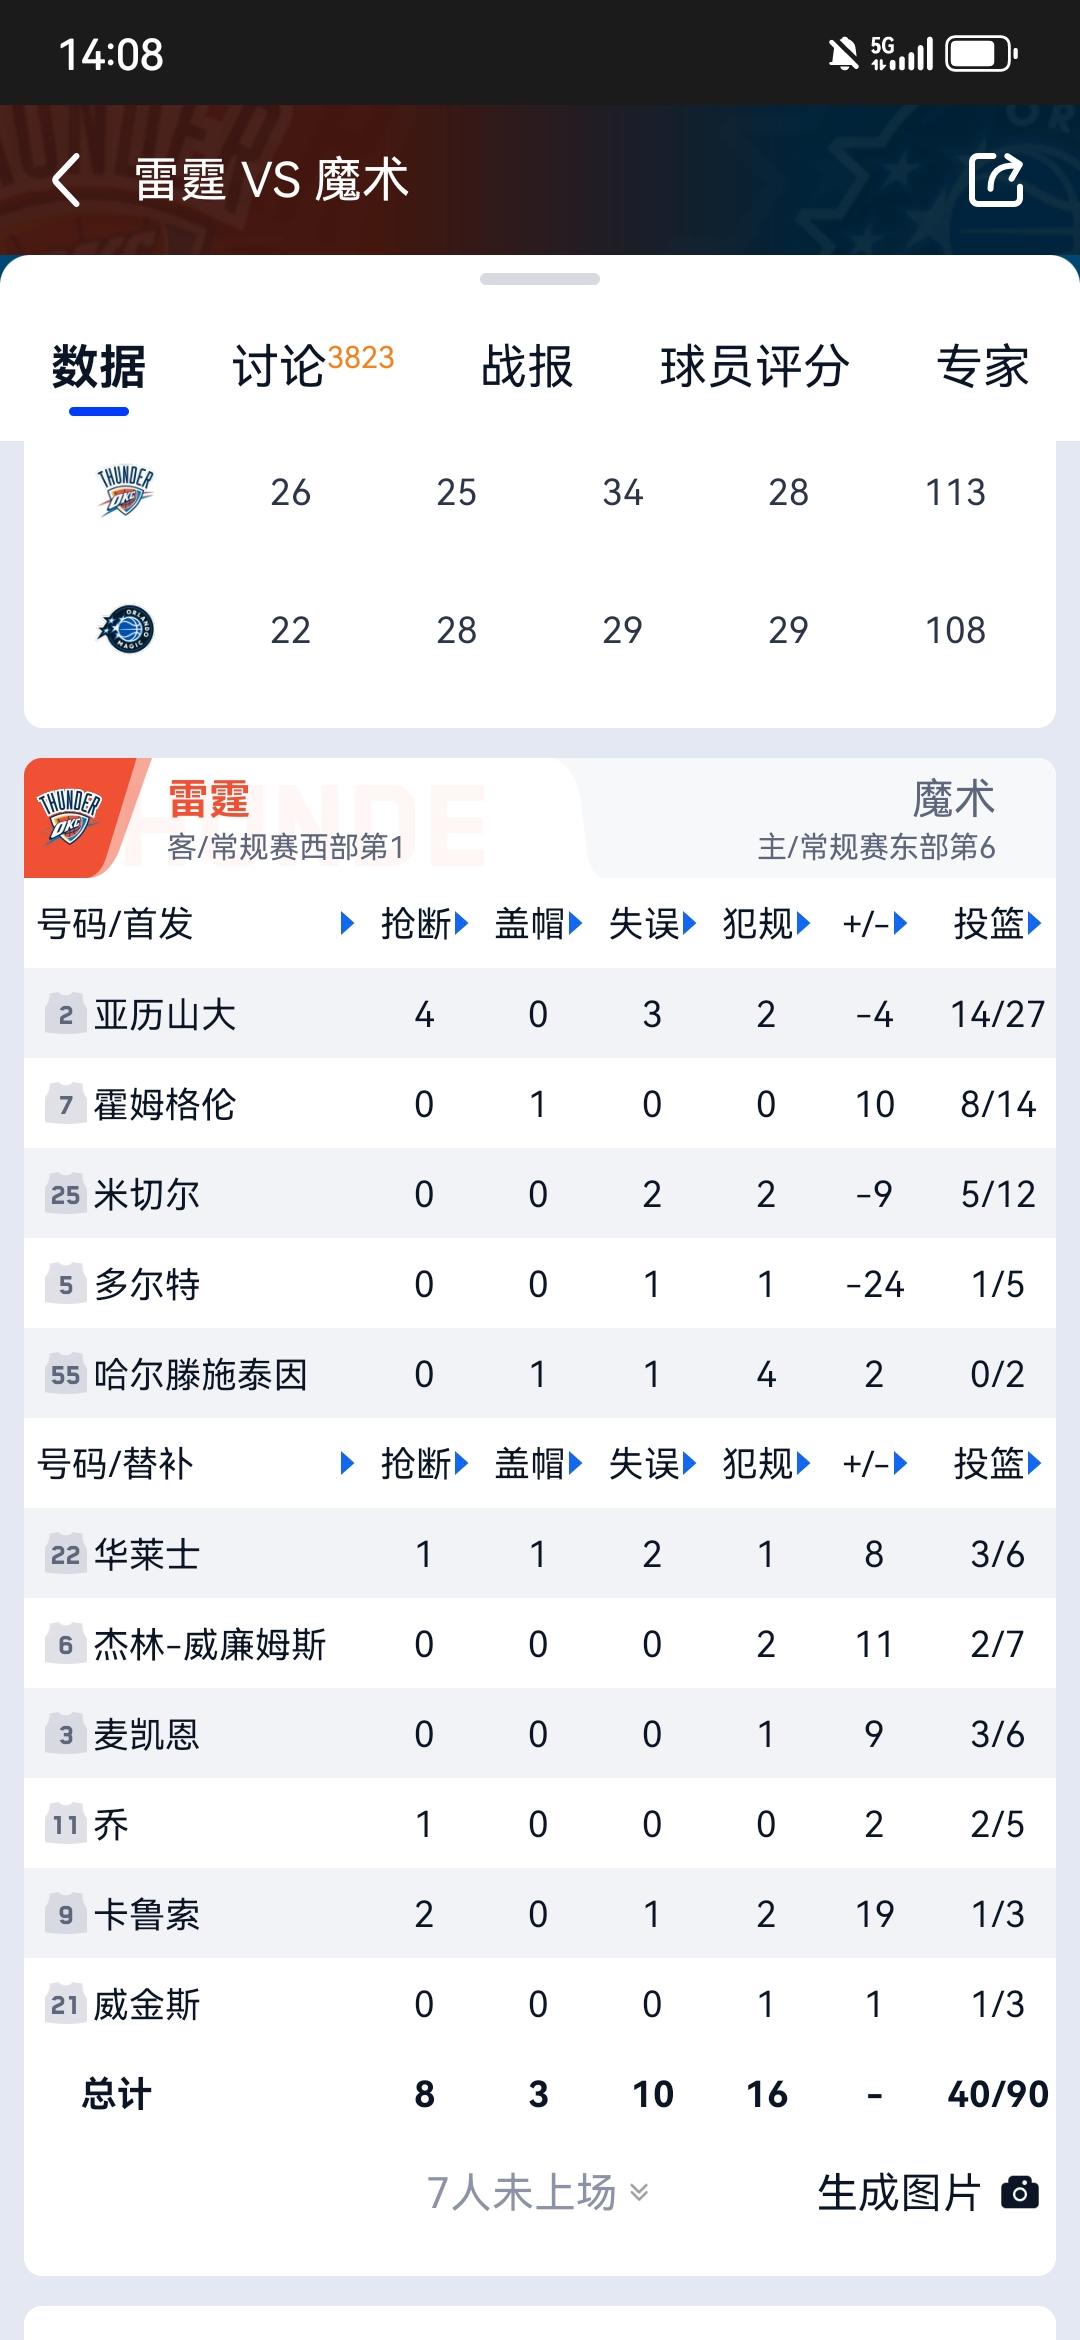Viewport: 1080px width, 2340px height.
Task: Sort bench players by 投篮 column
Action: pos(997,1464)
